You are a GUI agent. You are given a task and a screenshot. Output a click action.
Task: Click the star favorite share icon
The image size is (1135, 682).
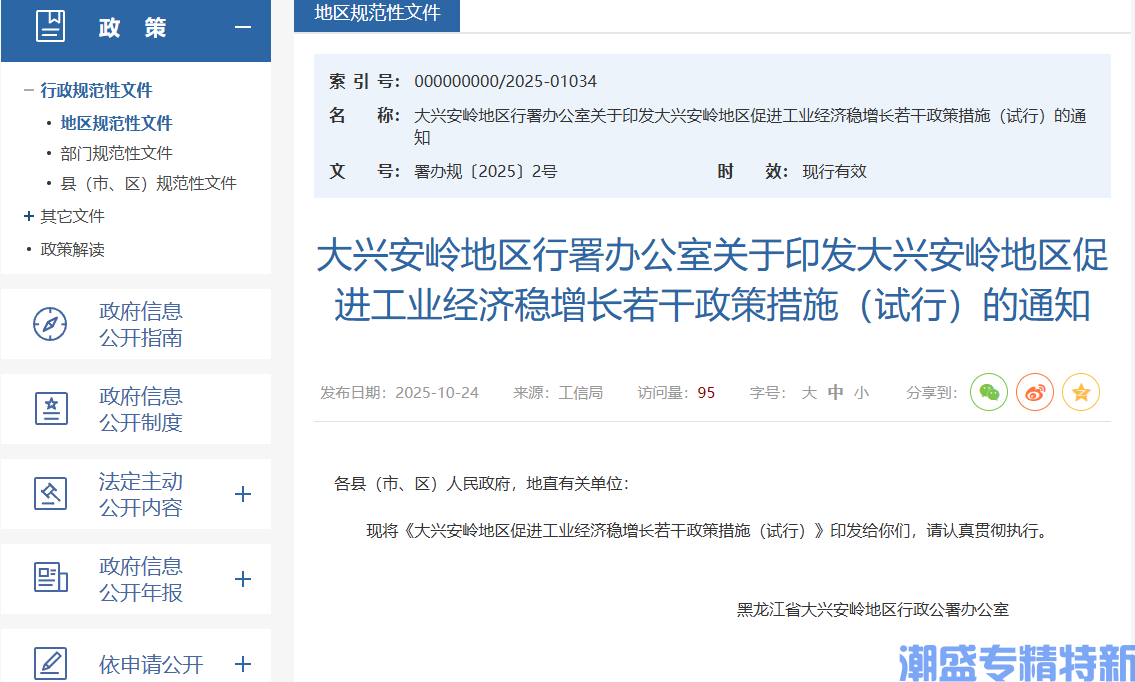tap(1080, 392)
